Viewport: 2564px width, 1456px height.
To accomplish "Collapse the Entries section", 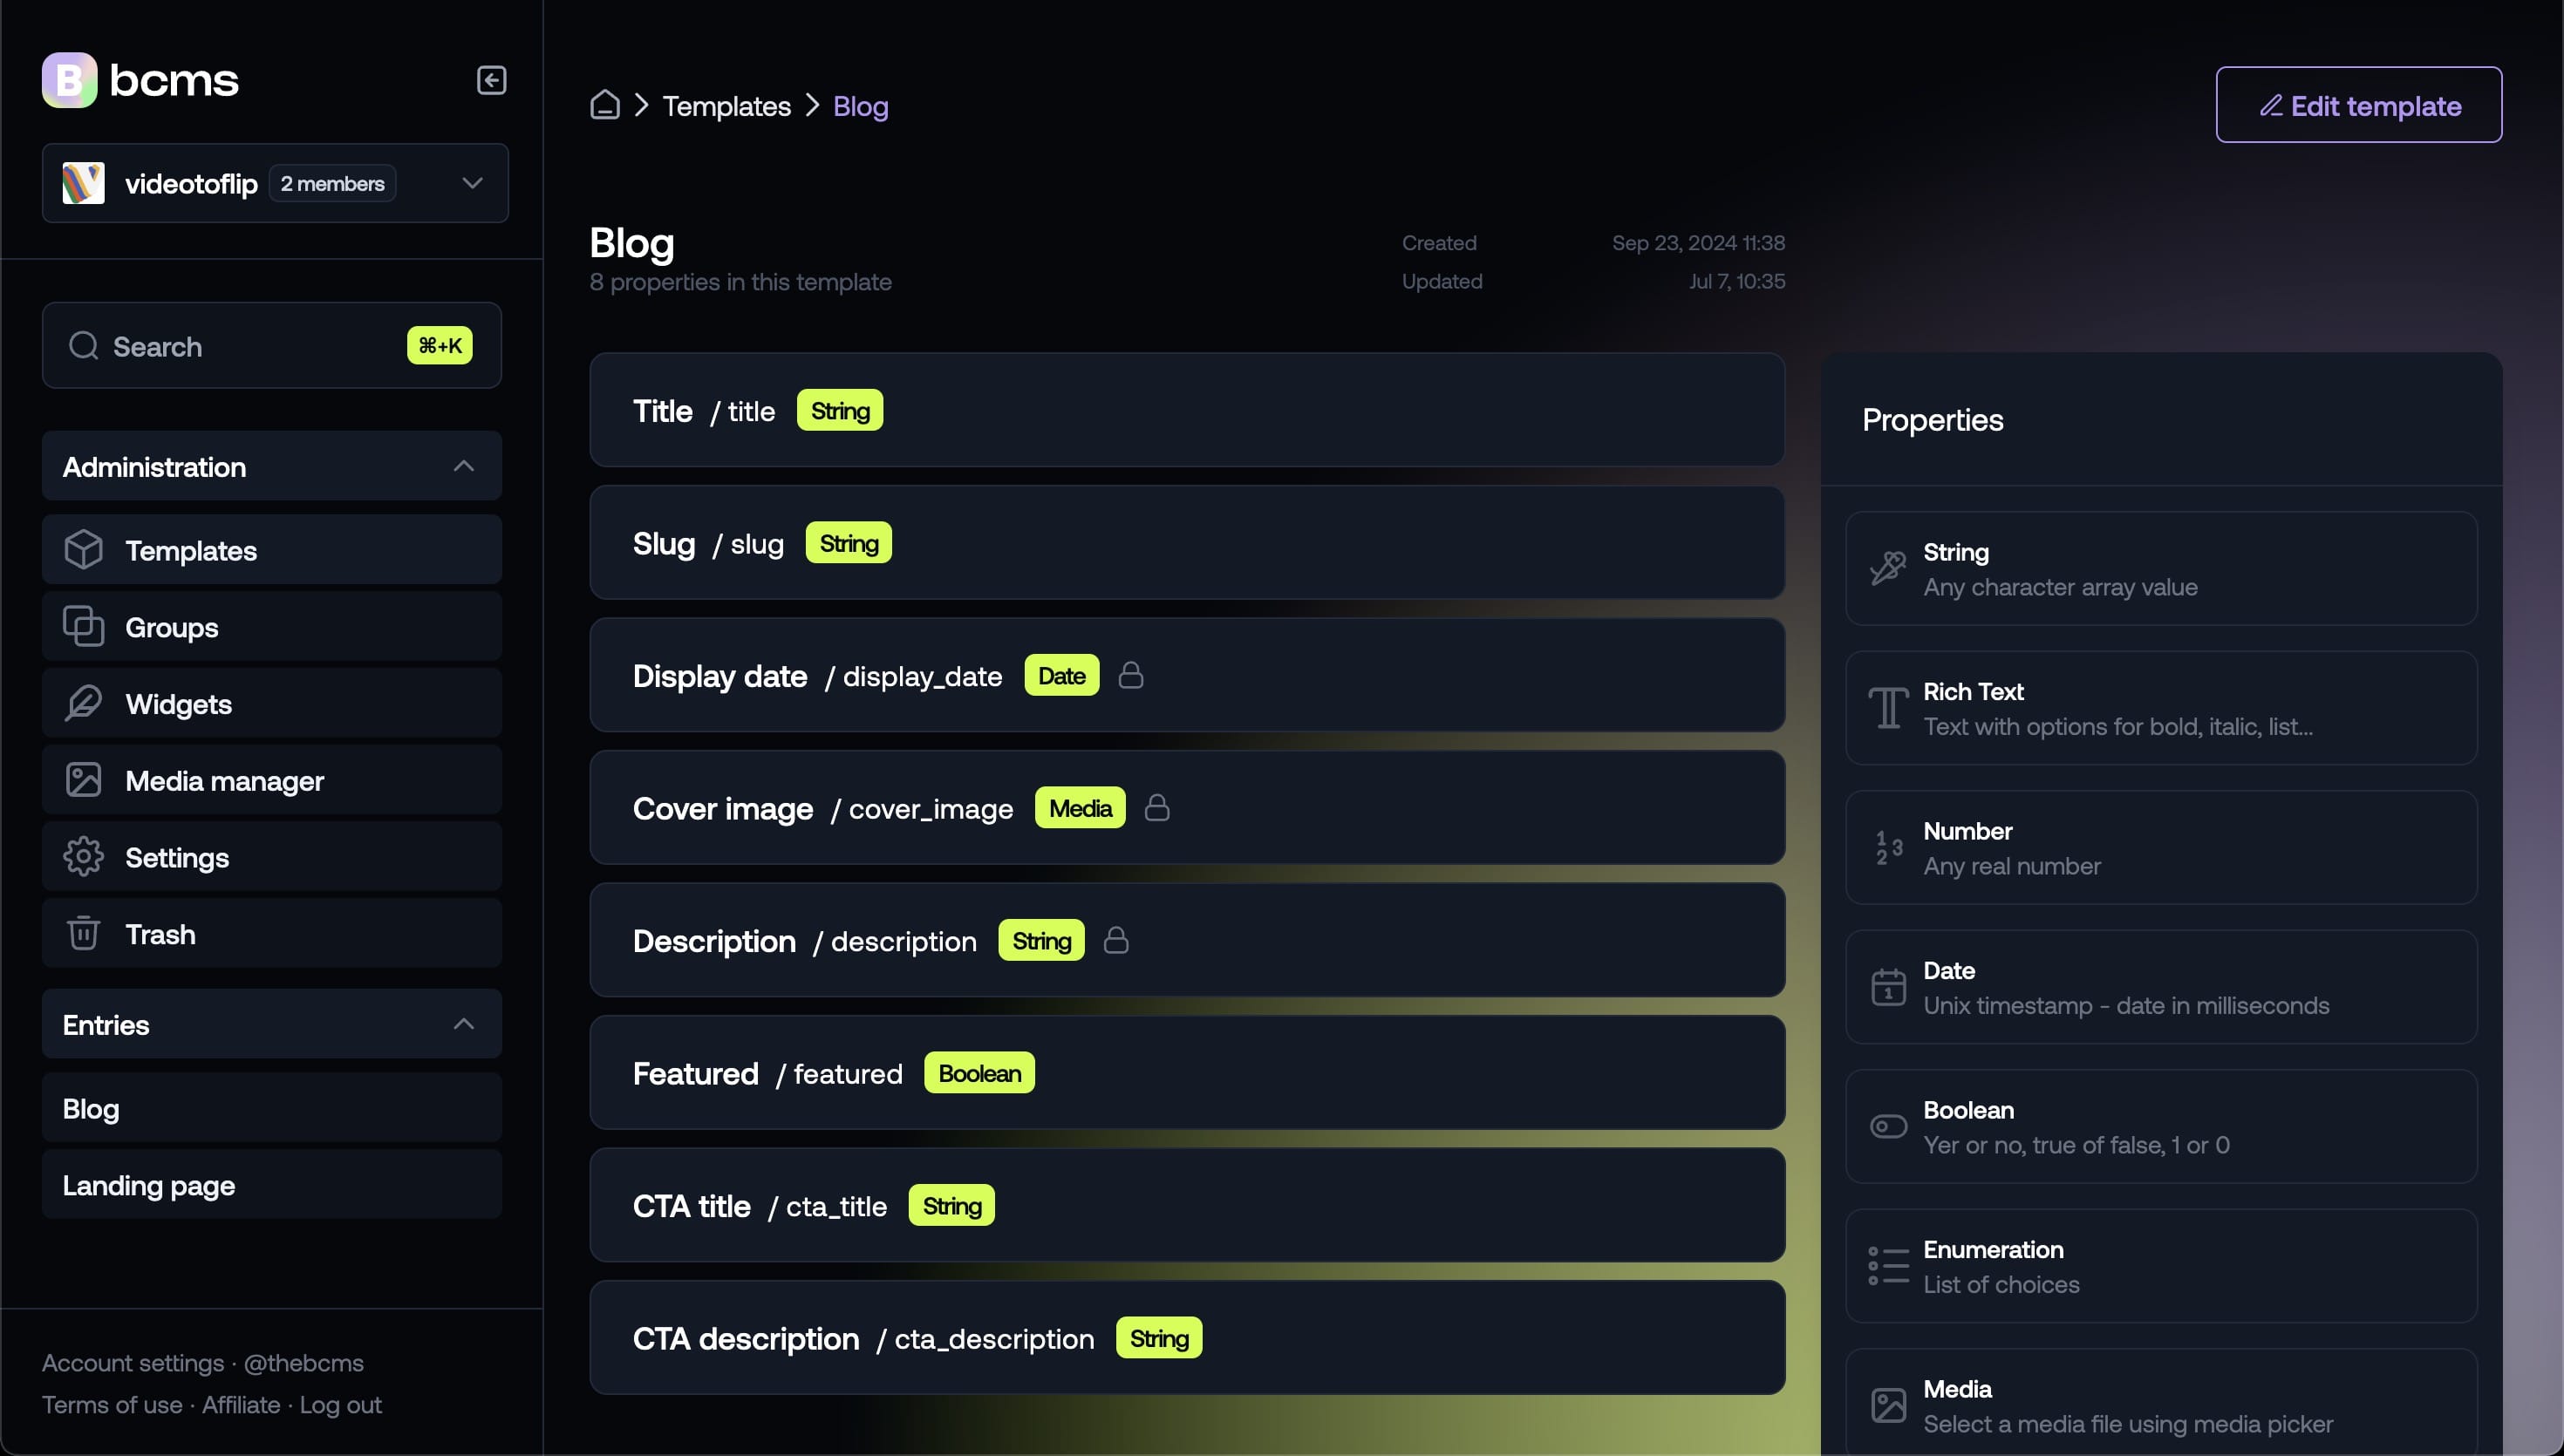I will pyautogui.click(x=463, y=1024).
